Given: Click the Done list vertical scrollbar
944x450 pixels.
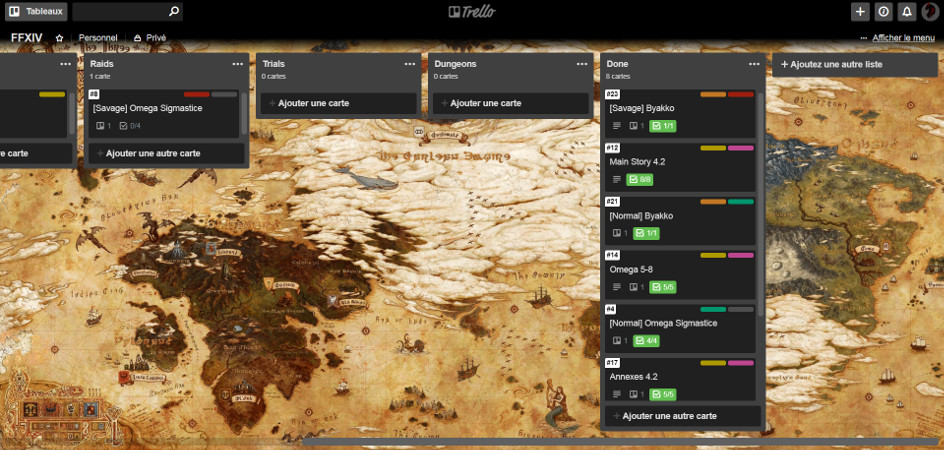Looking at the screenshot, I should click(760, 205).
